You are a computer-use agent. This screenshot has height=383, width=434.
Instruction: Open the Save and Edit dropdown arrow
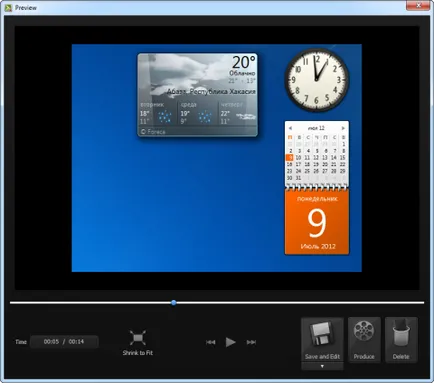322,366
